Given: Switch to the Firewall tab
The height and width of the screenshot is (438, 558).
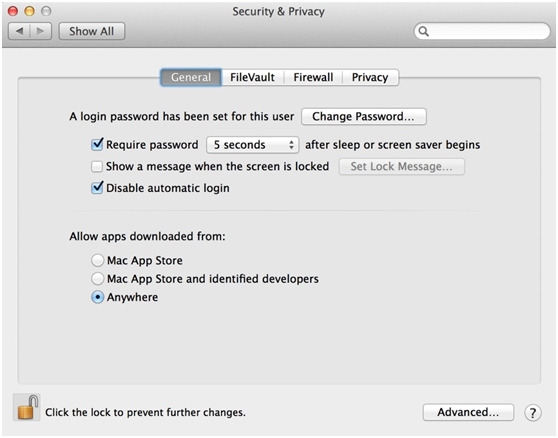Looking at the screenshot, I should coord(313,77).
